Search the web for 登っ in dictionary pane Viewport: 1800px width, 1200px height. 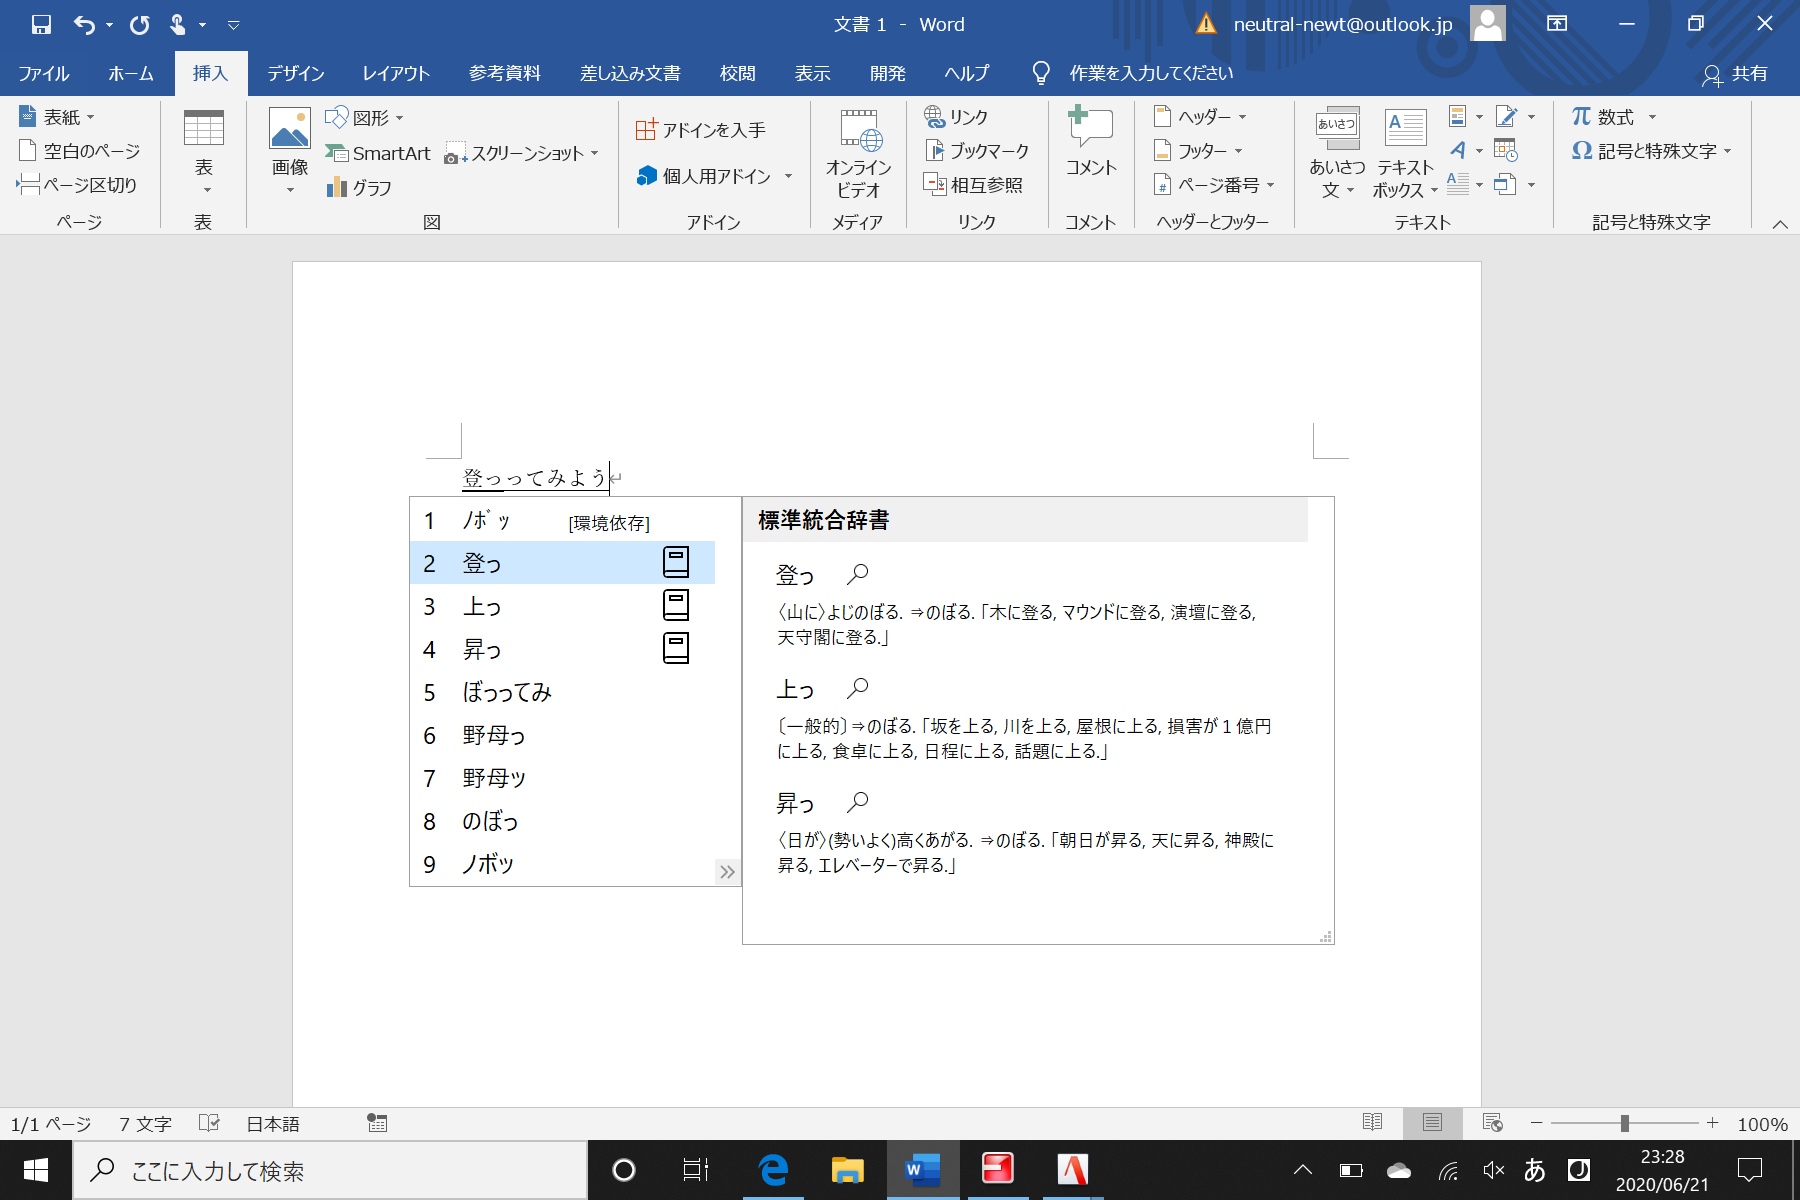click(x=857, y=574)
